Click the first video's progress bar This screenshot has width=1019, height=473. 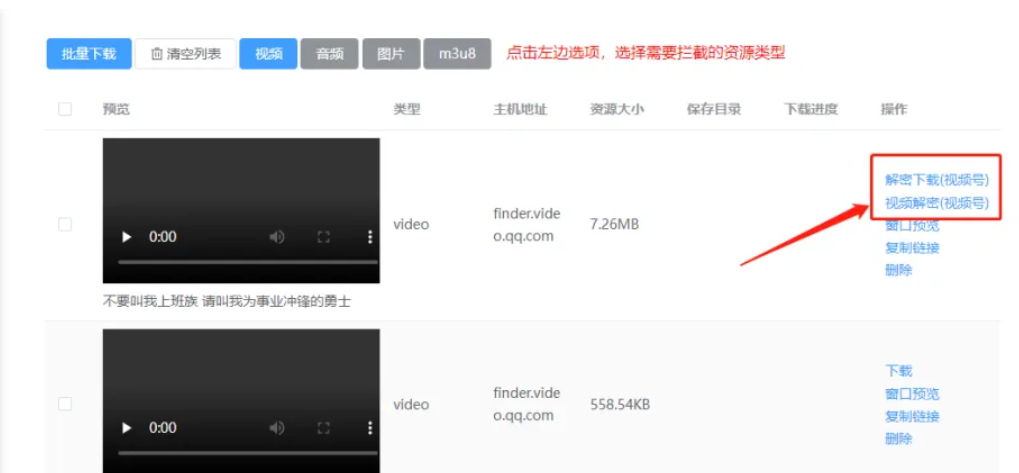pyautogui.click(x=248, y=262)
